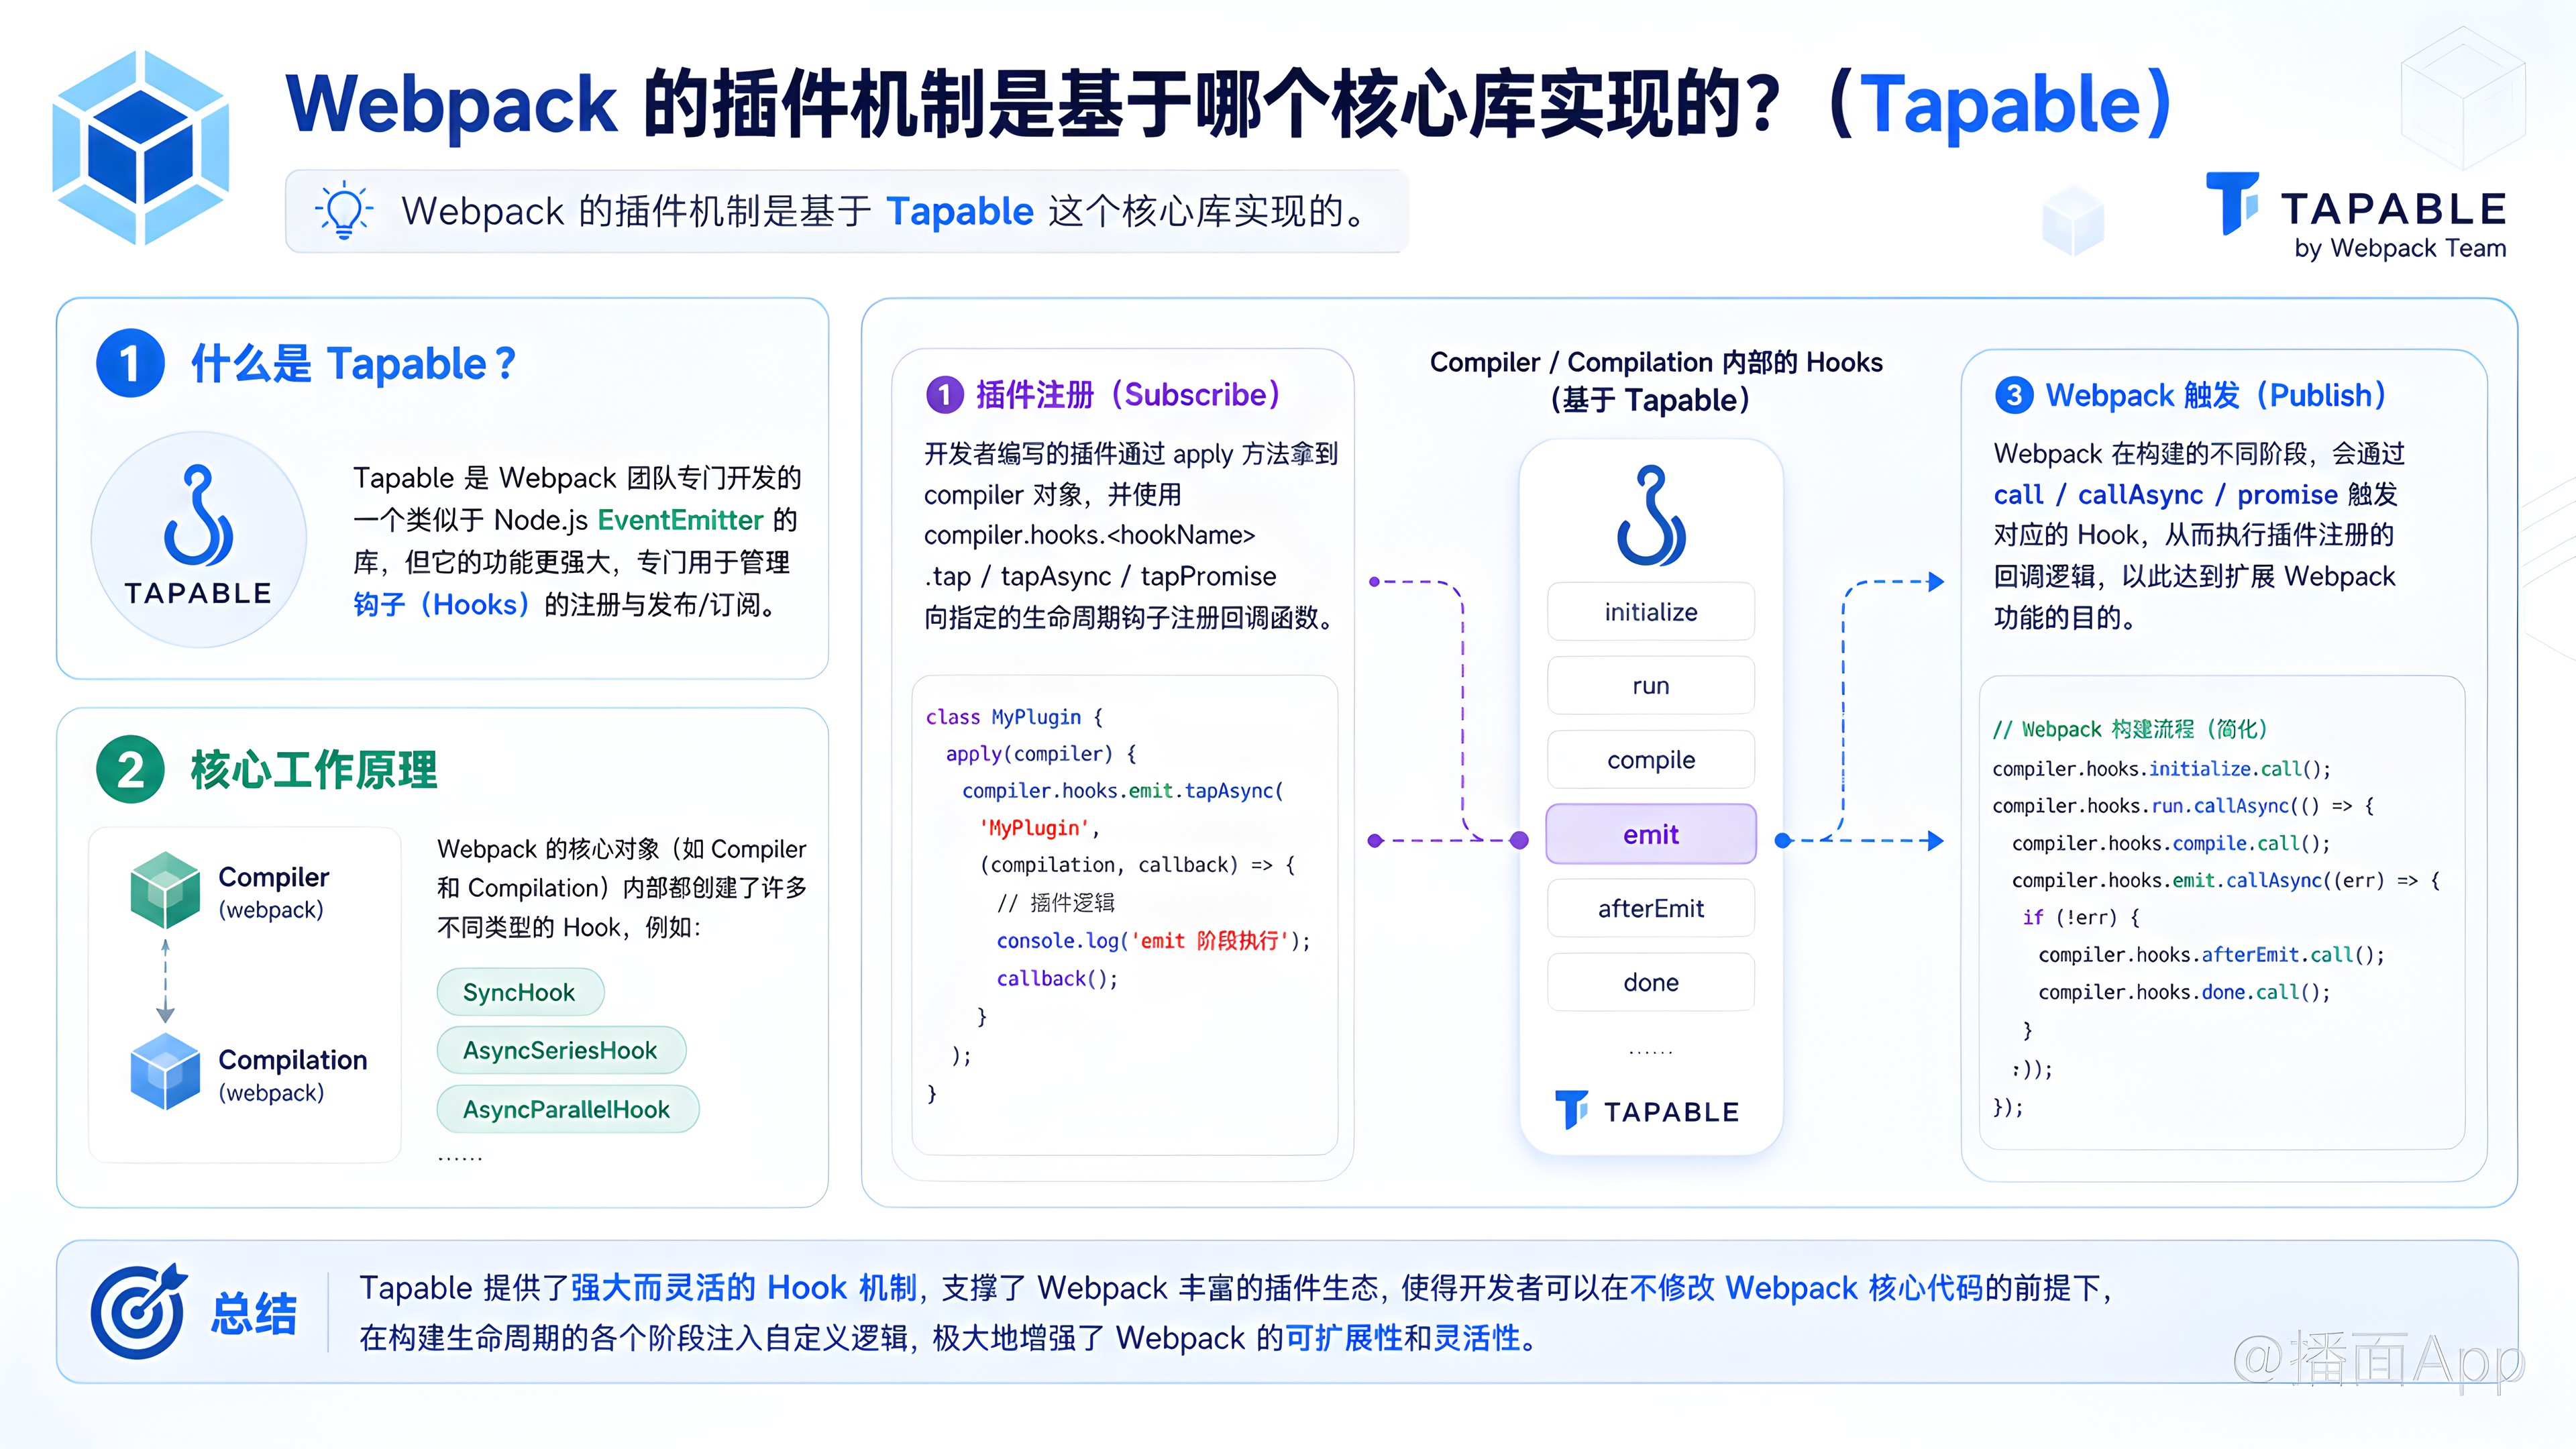Click the 'compiler.hooks.emit.tapAsync(' code line
The width and height of the screenshot is (2576, 1449).
point(1123,791)
